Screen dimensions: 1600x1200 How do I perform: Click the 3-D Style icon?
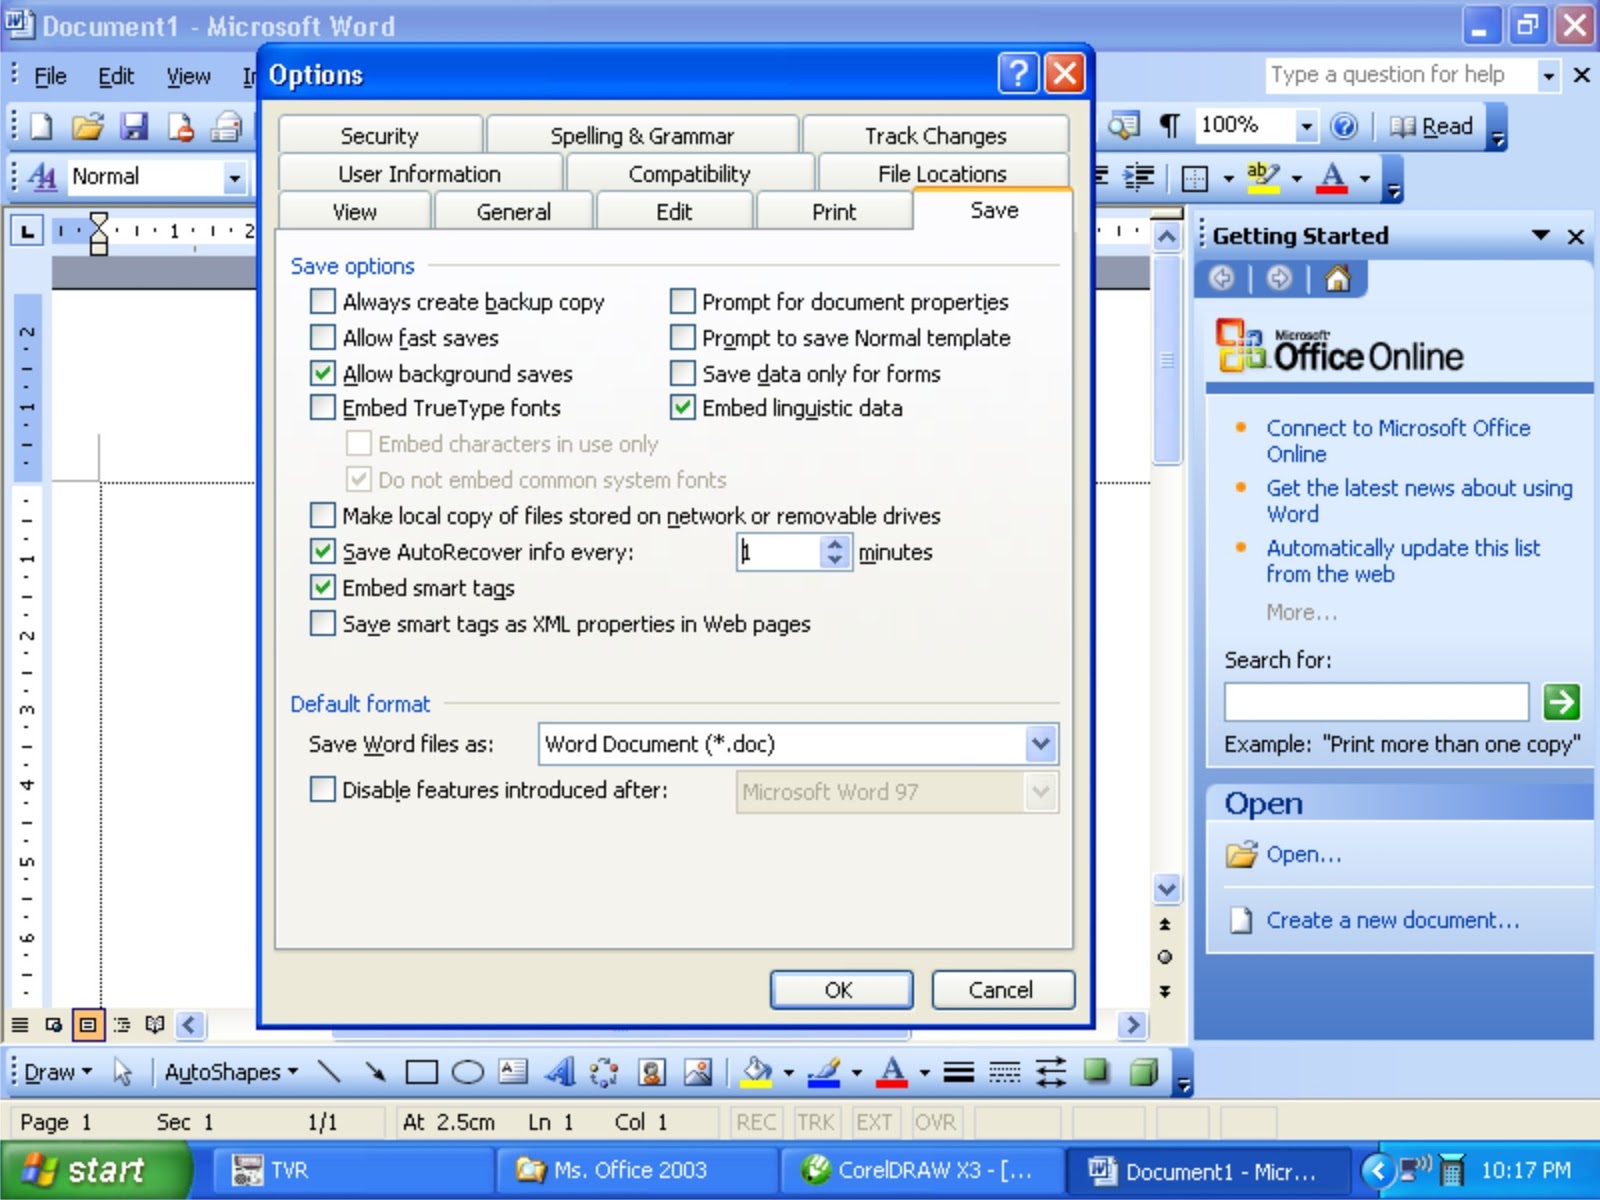(1143, 1071)
